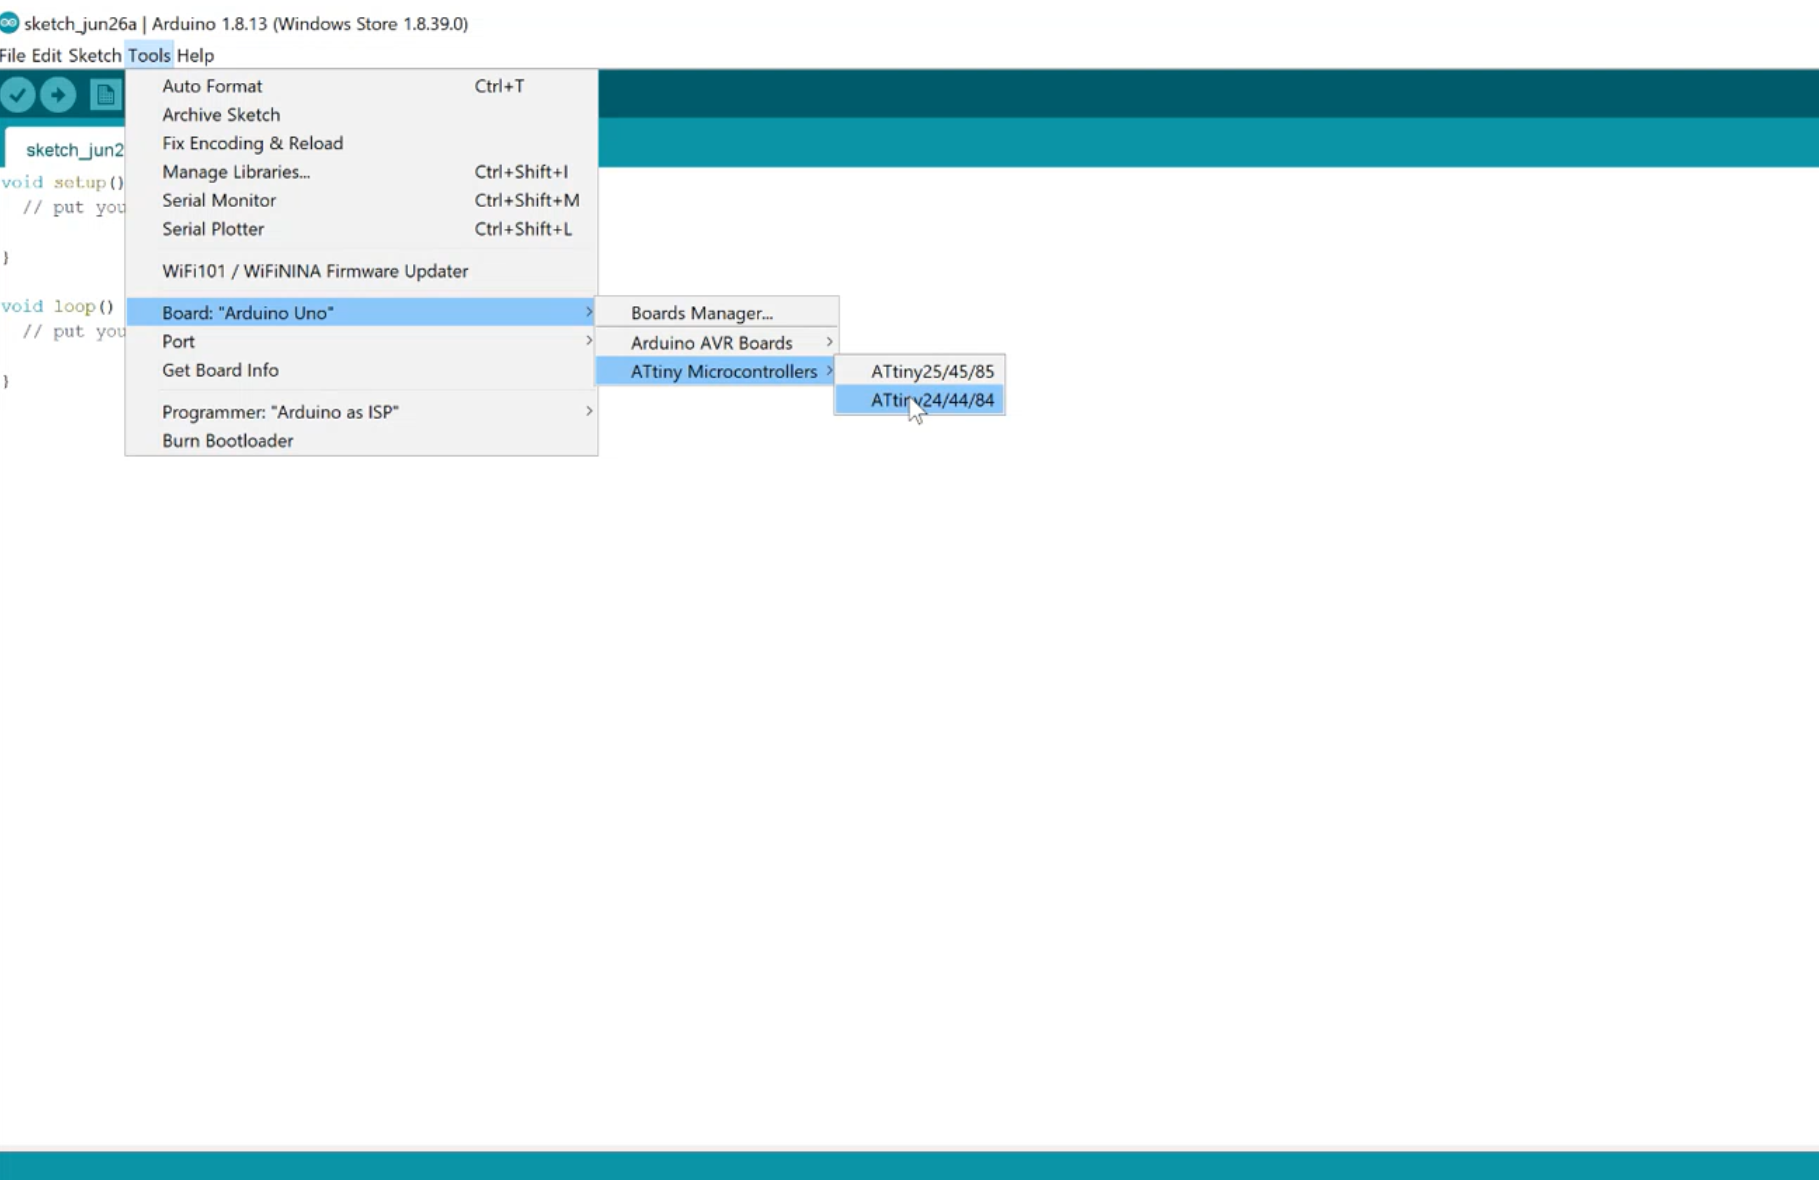Select the ATtiny24/44/84 board
Screen dimensions: 1819x1180
tap(920, 400)
